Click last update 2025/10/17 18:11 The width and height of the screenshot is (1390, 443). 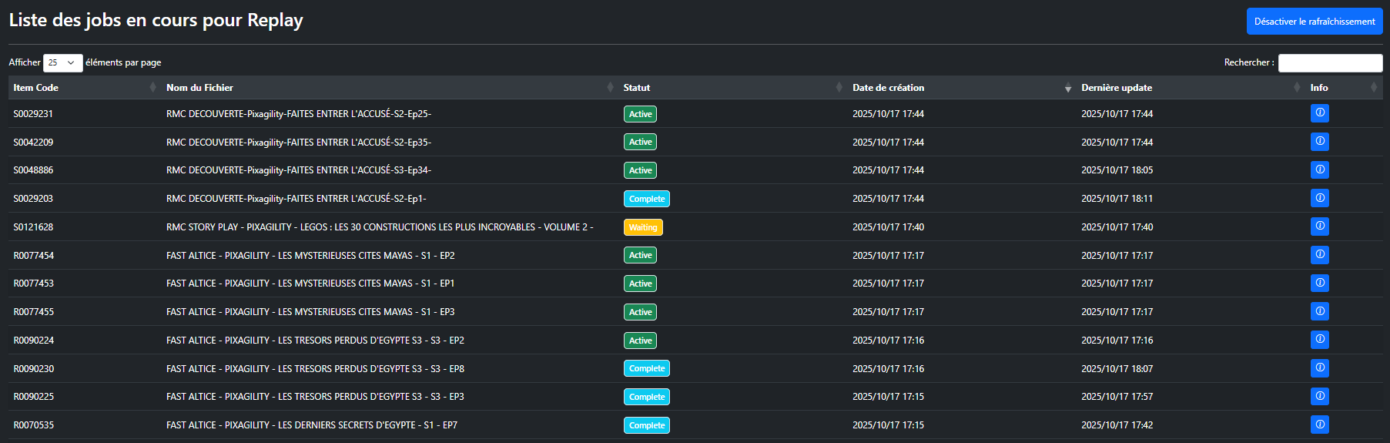pos(1117,198)
